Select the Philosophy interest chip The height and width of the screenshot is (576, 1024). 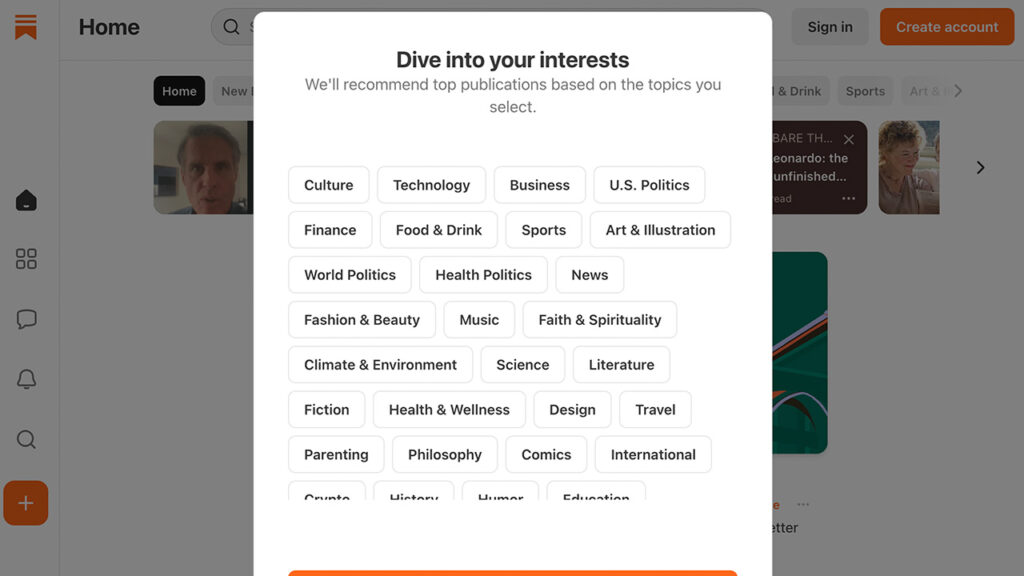[x=445, y=455]
